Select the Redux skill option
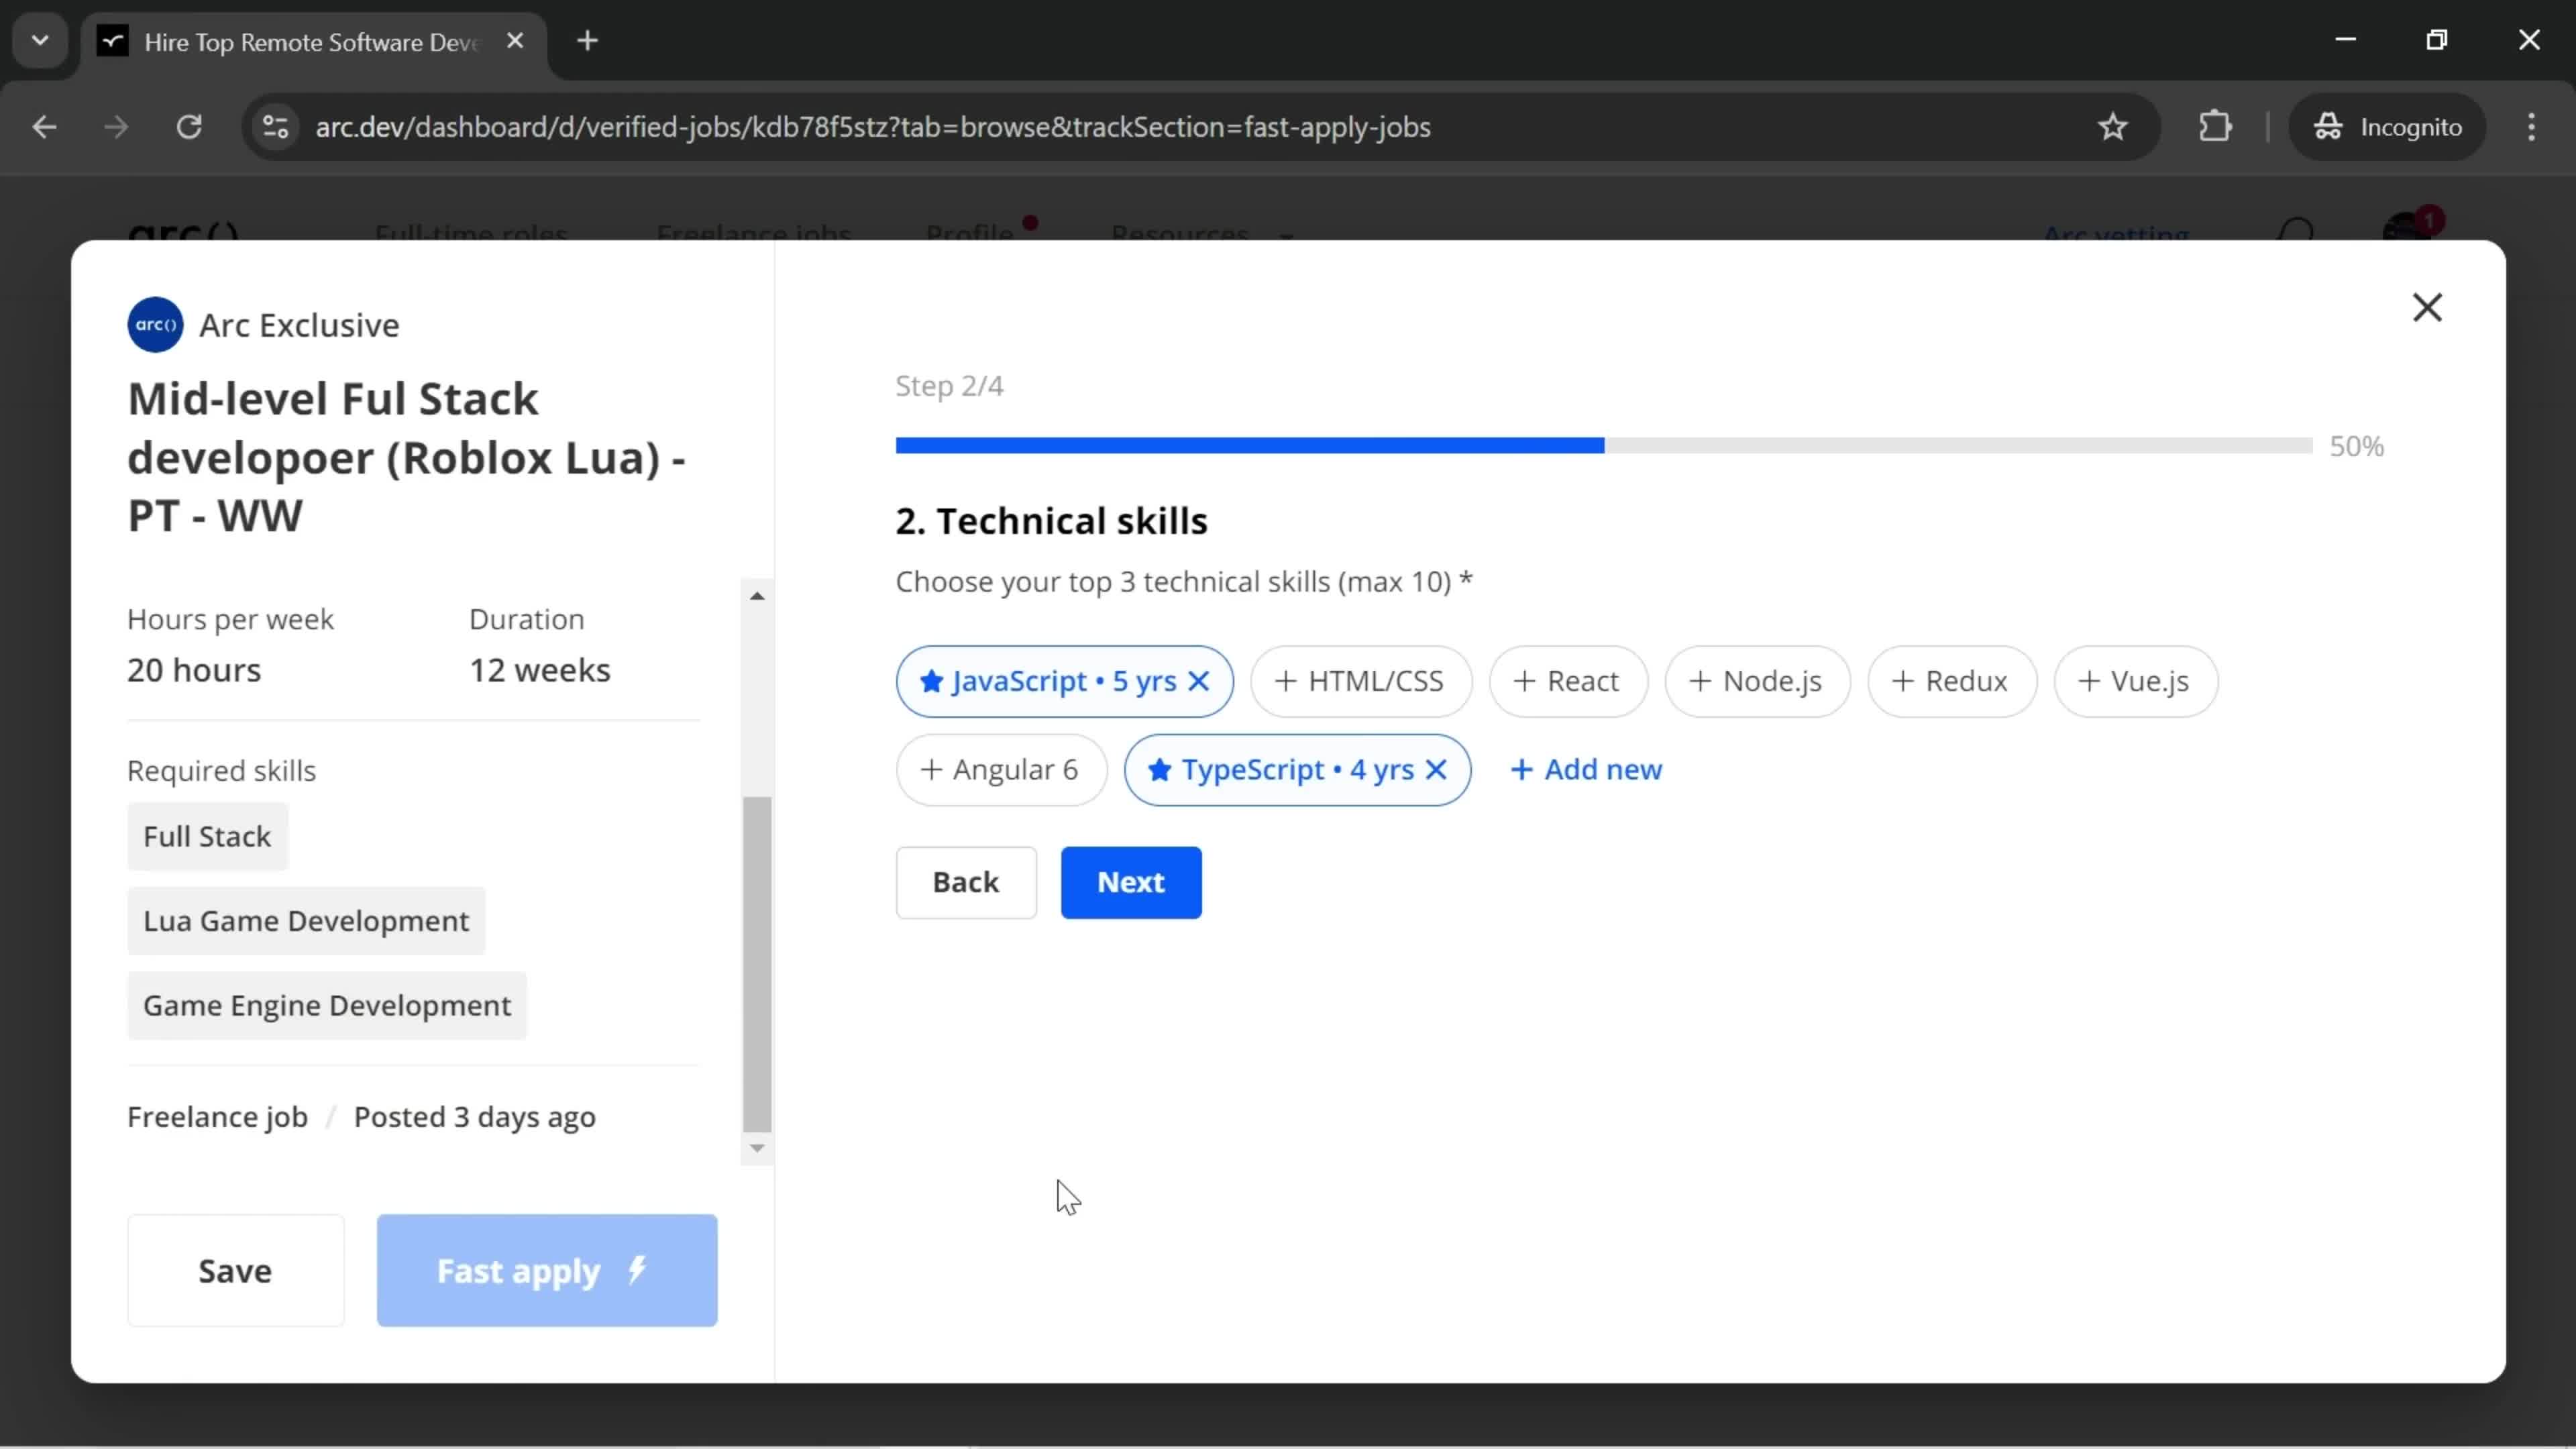Screen dimensions: 2576x1449 point(1949,681)
